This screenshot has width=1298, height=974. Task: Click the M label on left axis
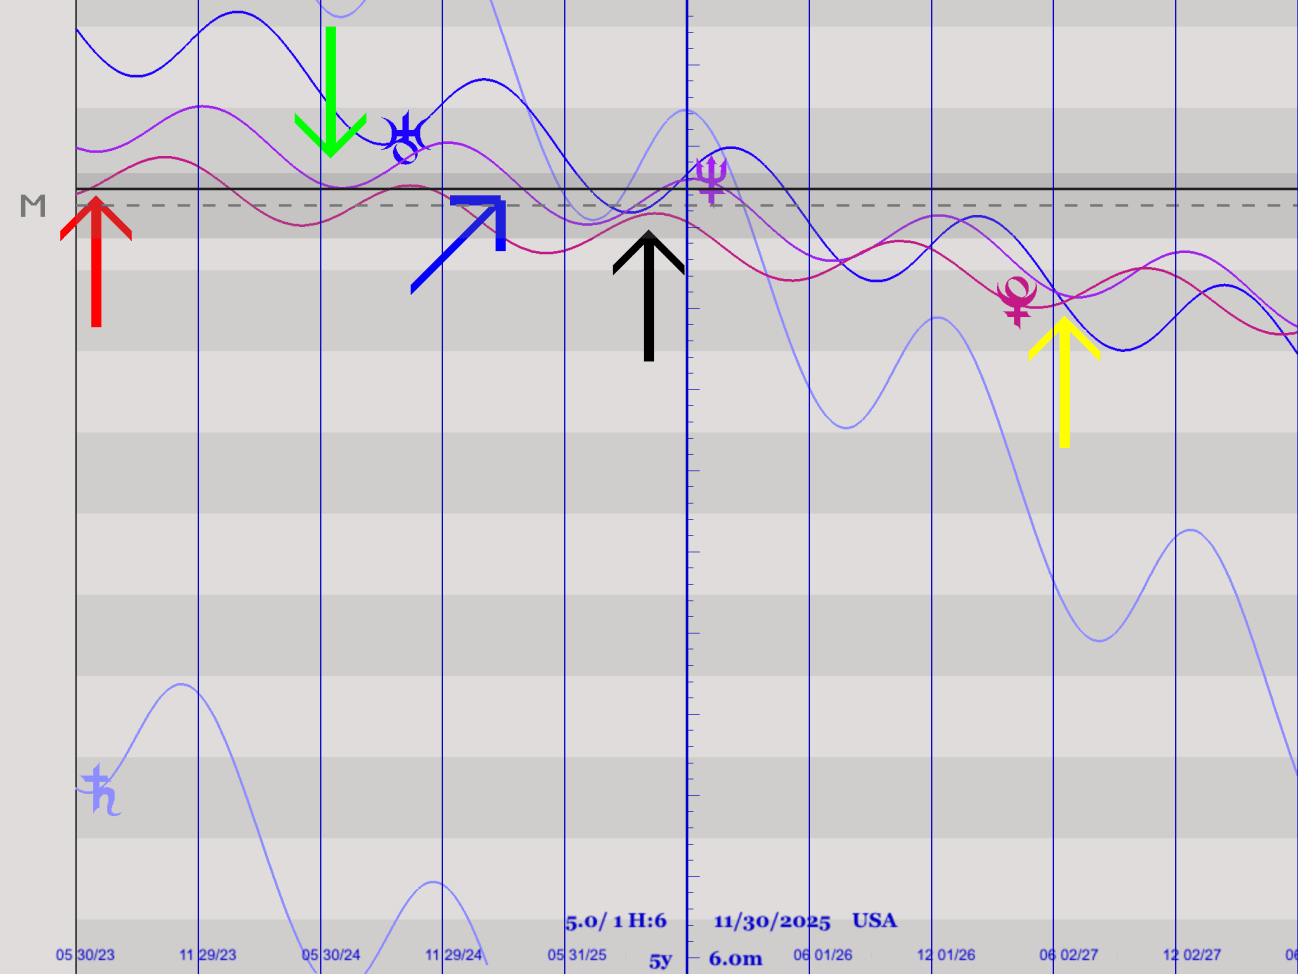pyautogui.click(x=33, y=206)
